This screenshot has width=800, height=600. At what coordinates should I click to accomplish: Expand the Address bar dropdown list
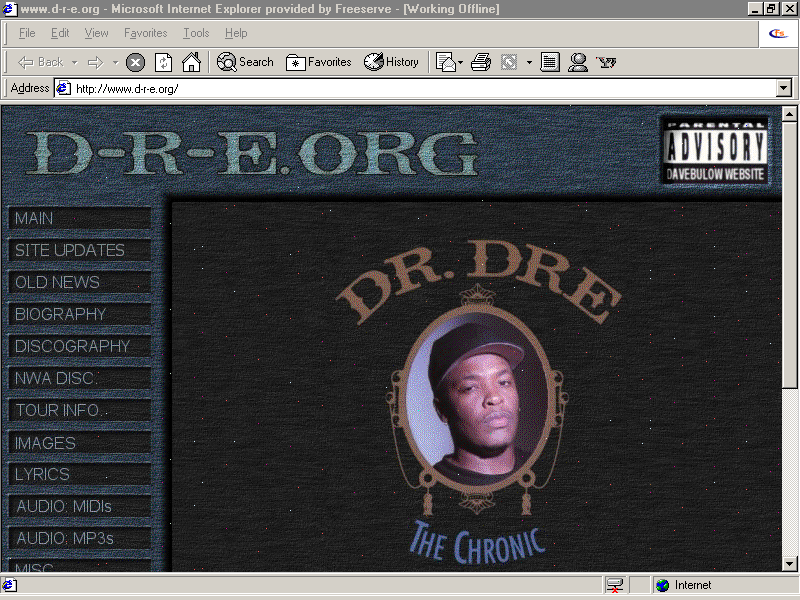click(784, 88)
